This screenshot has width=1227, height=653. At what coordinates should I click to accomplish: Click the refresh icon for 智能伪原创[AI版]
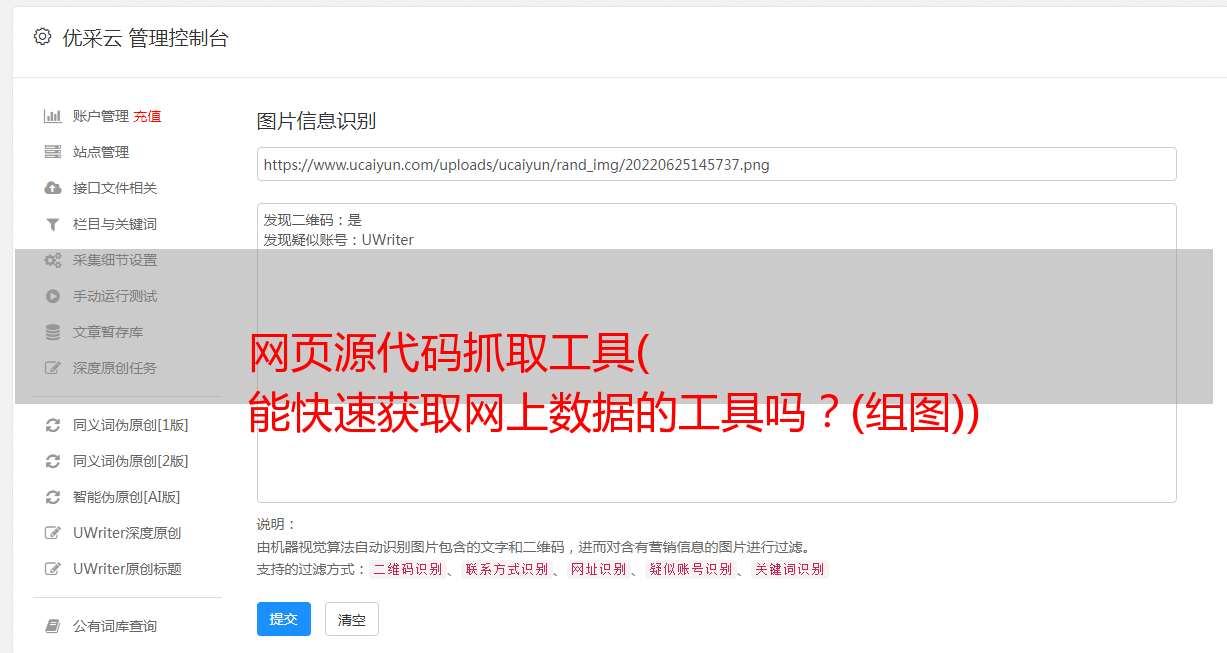(53, 497)
